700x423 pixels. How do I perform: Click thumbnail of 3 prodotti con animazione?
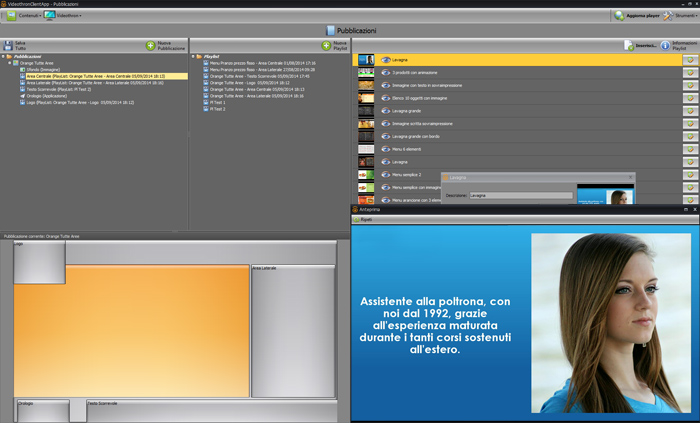click(366, 74)
